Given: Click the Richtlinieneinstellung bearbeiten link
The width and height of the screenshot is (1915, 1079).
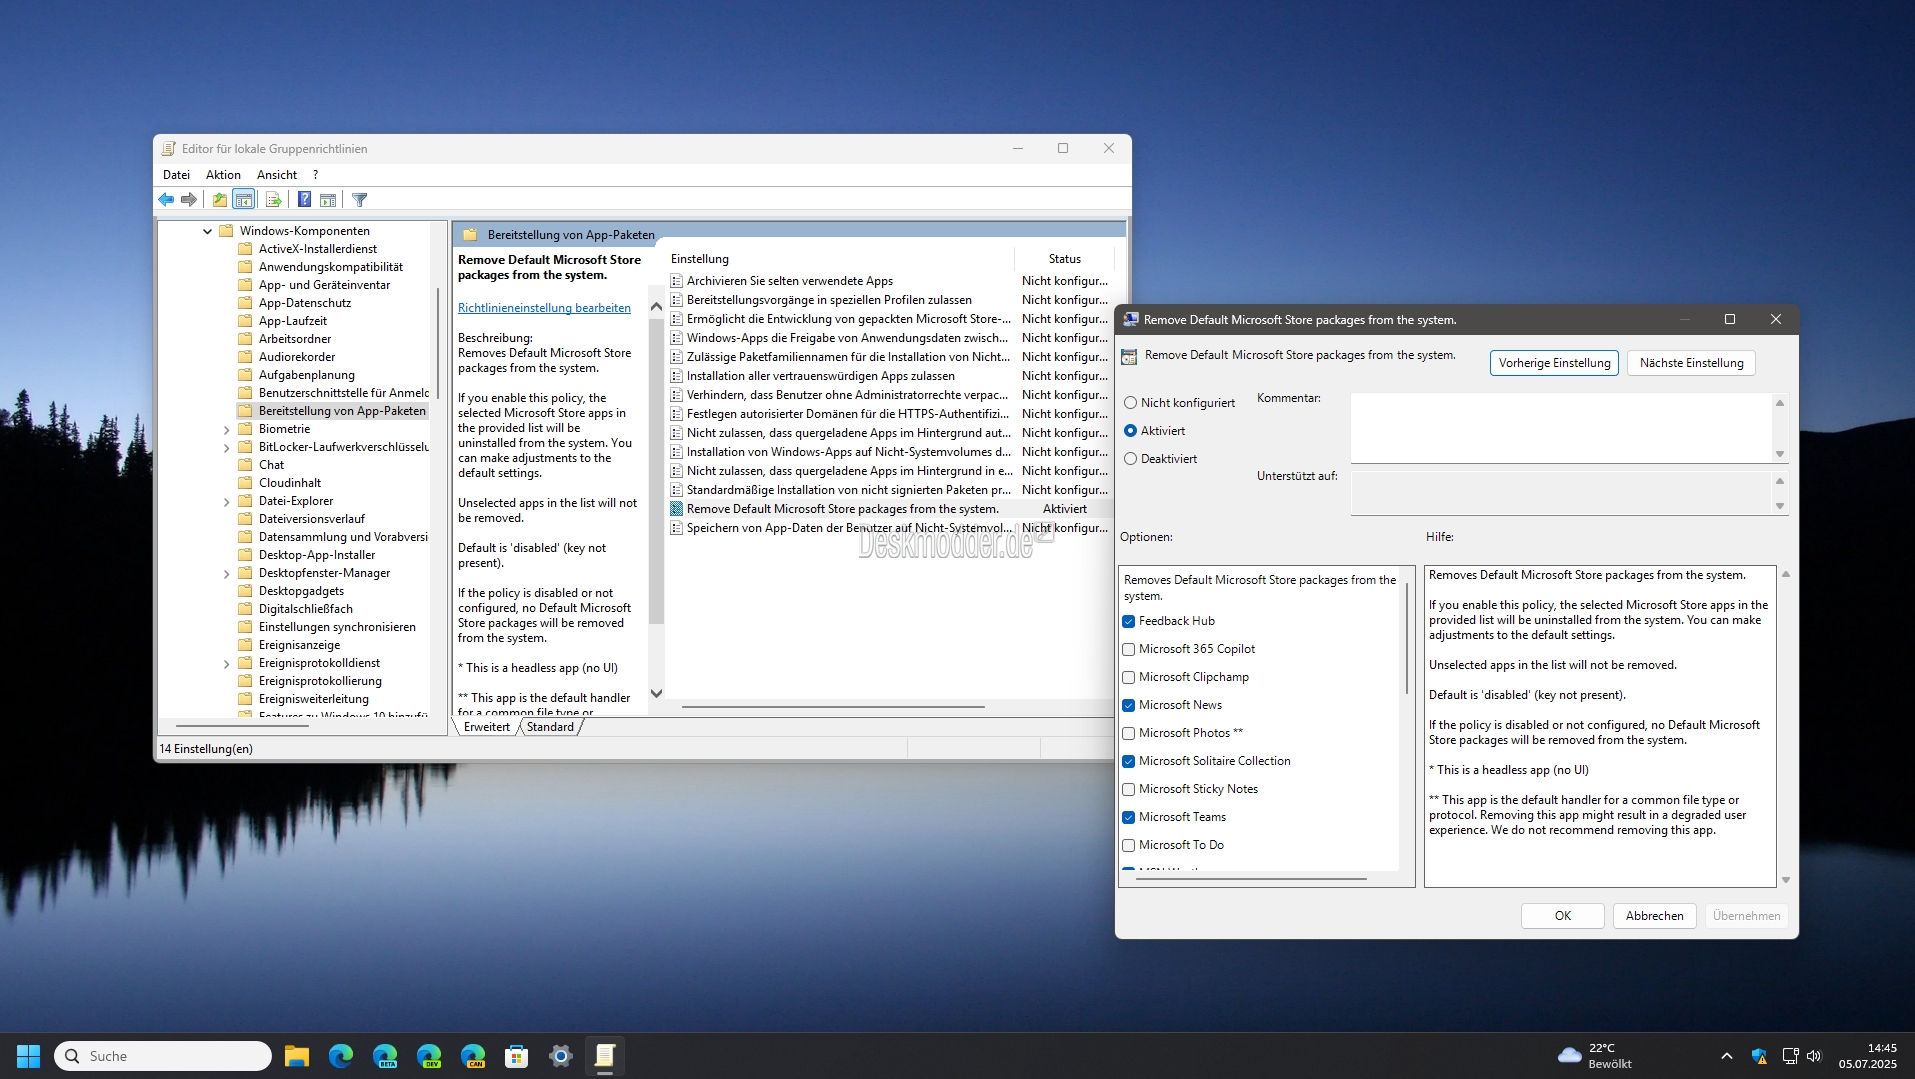Looking at the screenshot, I should [x=544, y=308].
